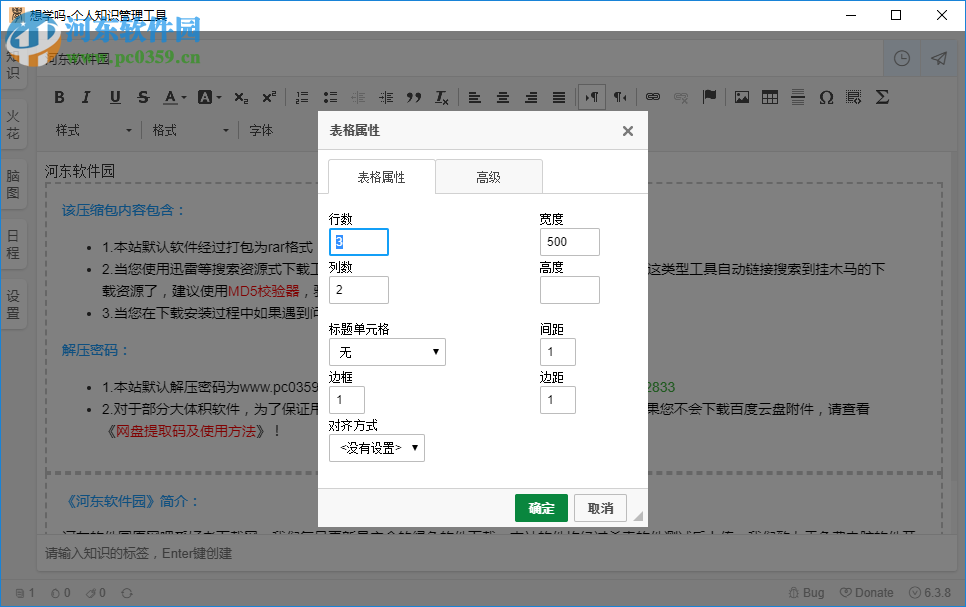Screen dimensions: 966x607
Task: Insert a special character with the Omega icon
Action: (x=827, y=97)
